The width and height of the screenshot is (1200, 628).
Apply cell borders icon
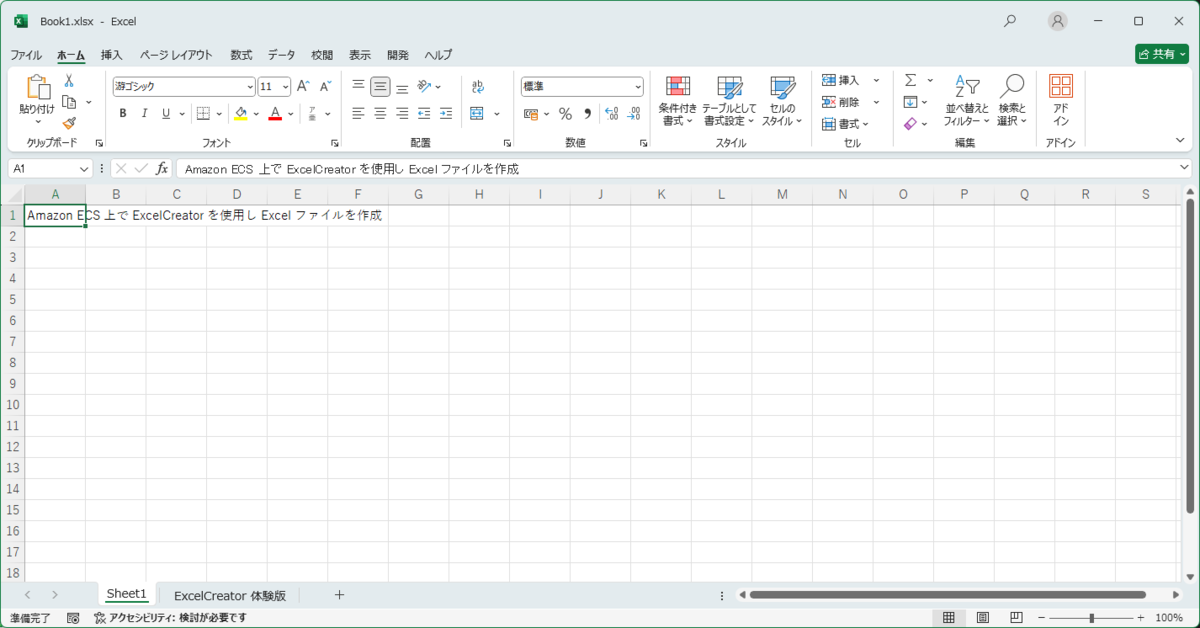(203, 113)
